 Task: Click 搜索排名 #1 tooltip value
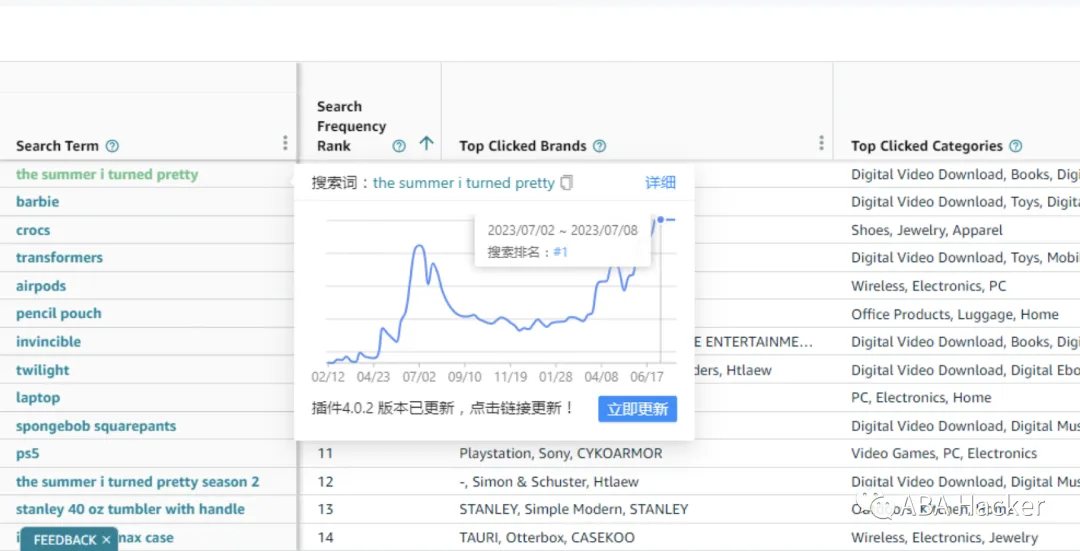click(x=561, y=252)
